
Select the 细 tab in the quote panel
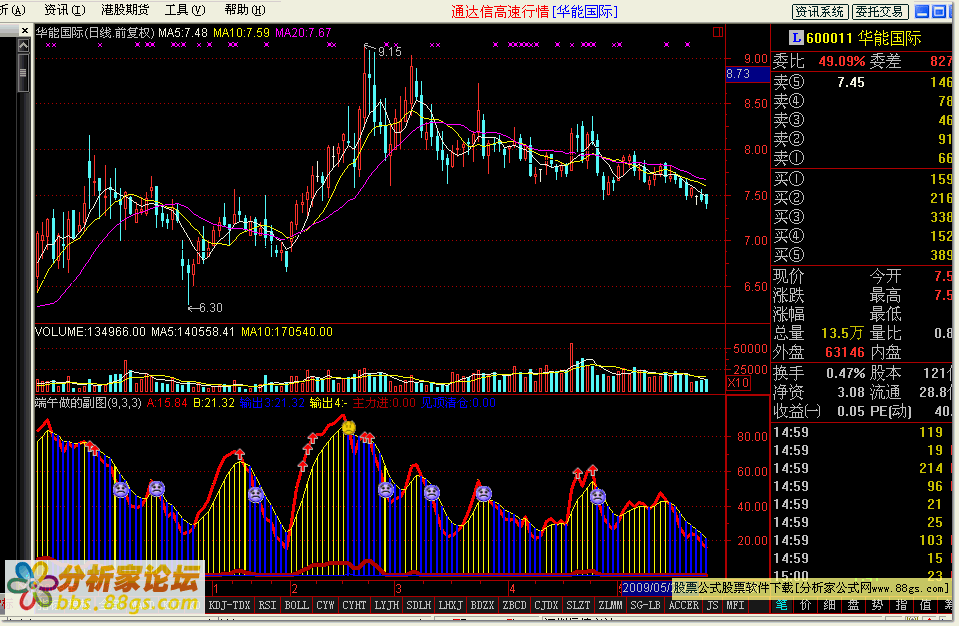click(x=829, y=605)
